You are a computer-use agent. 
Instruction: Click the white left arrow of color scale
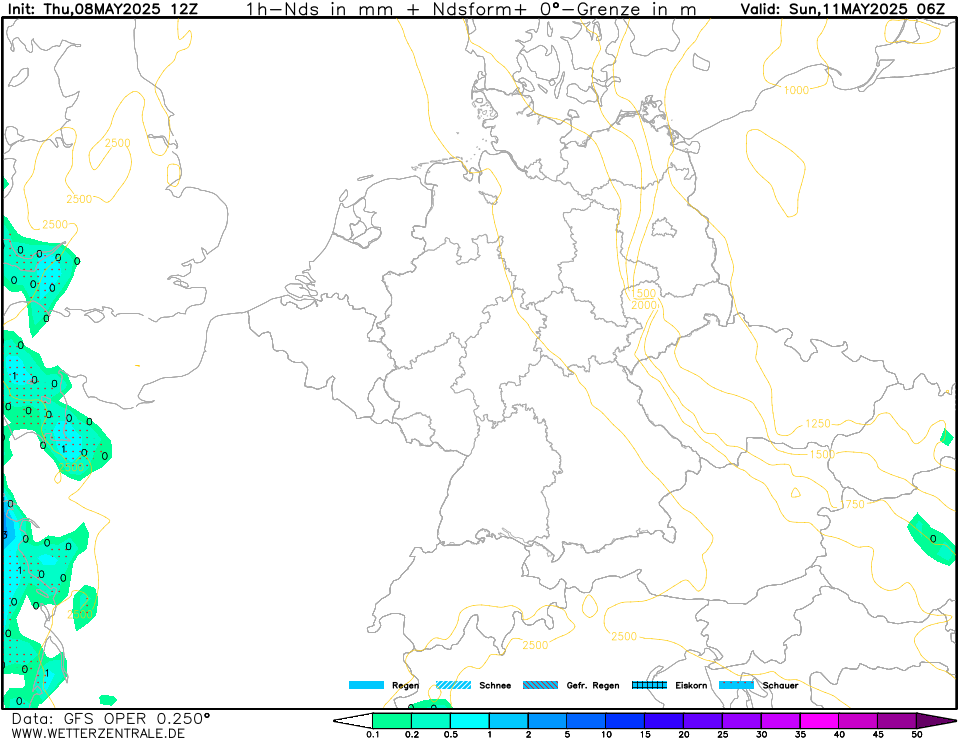[352, 720]
